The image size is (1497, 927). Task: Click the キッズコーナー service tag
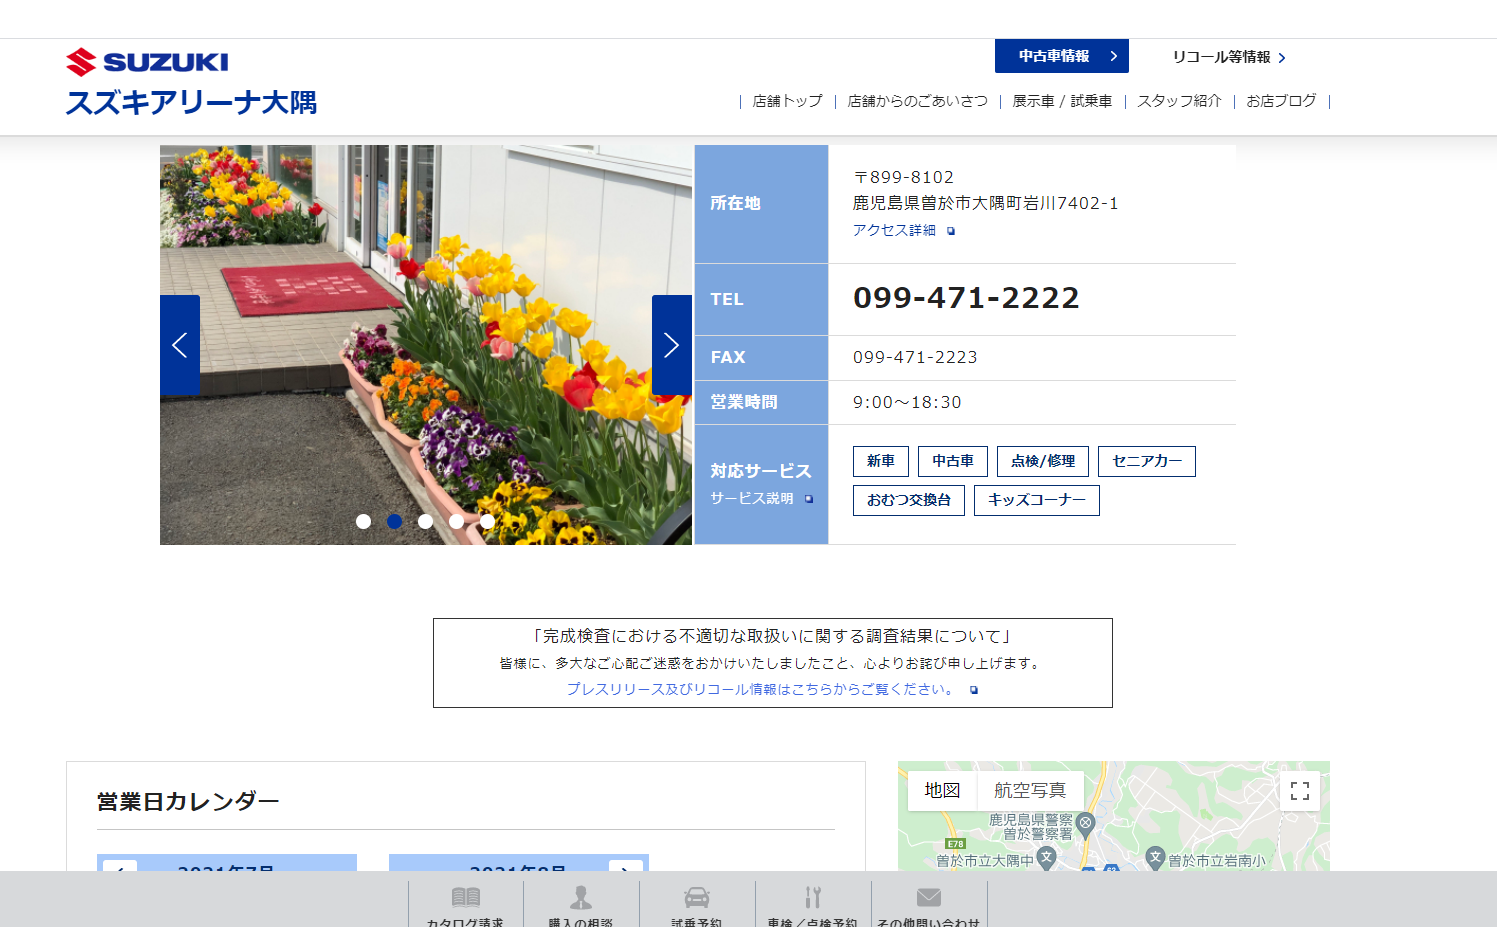coord(1037,500)
